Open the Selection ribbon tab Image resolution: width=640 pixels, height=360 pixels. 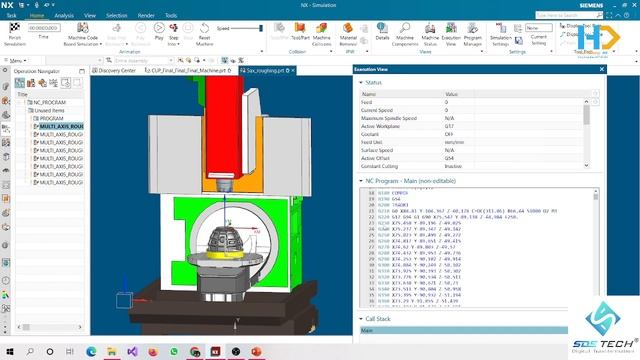(x=117, y=16)
